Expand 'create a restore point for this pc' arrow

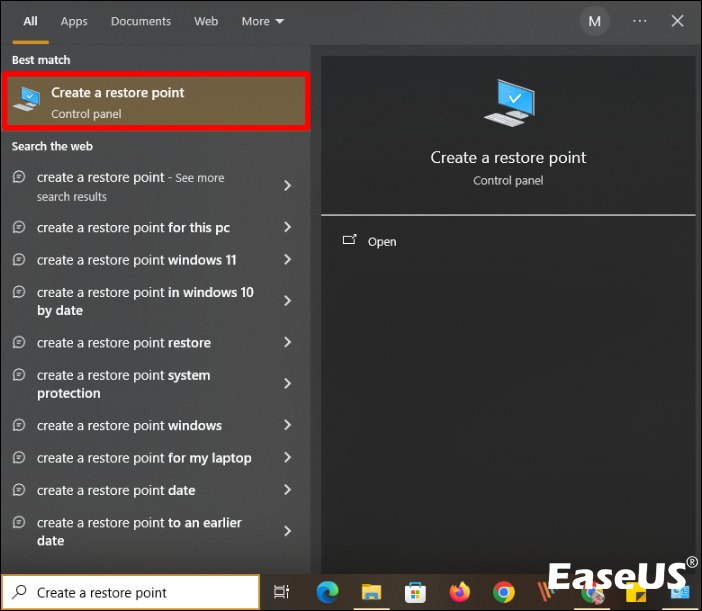pyautogui.click(x=287, y=228)
